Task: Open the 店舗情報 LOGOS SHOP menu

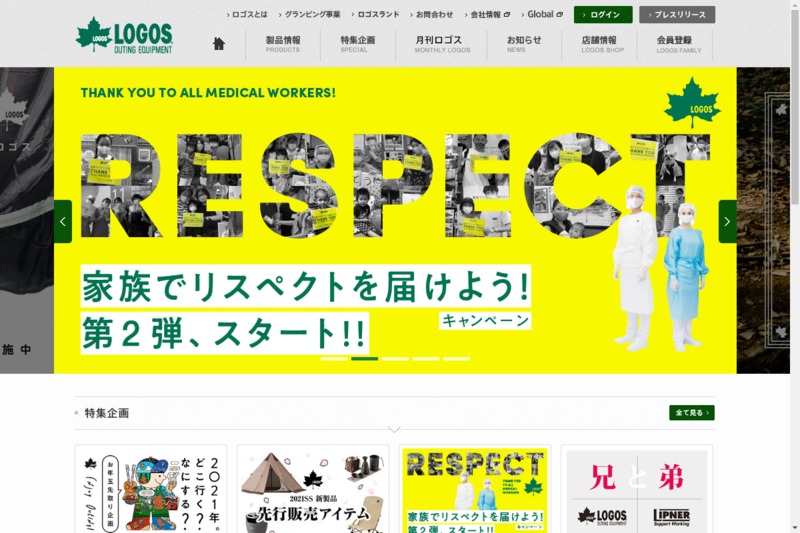Action: [600, 44]
